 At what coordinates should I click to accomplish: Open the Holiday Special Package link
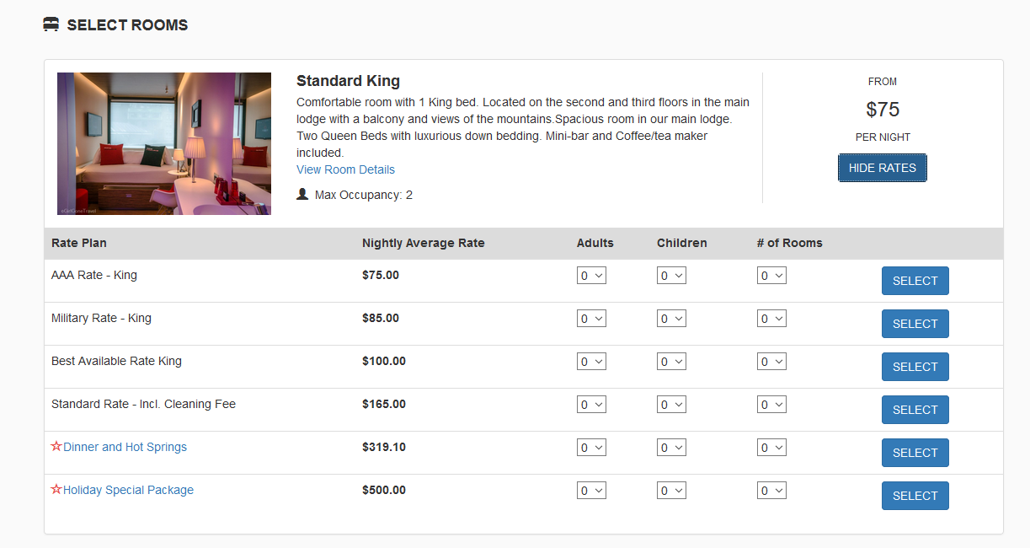[128, 490]
